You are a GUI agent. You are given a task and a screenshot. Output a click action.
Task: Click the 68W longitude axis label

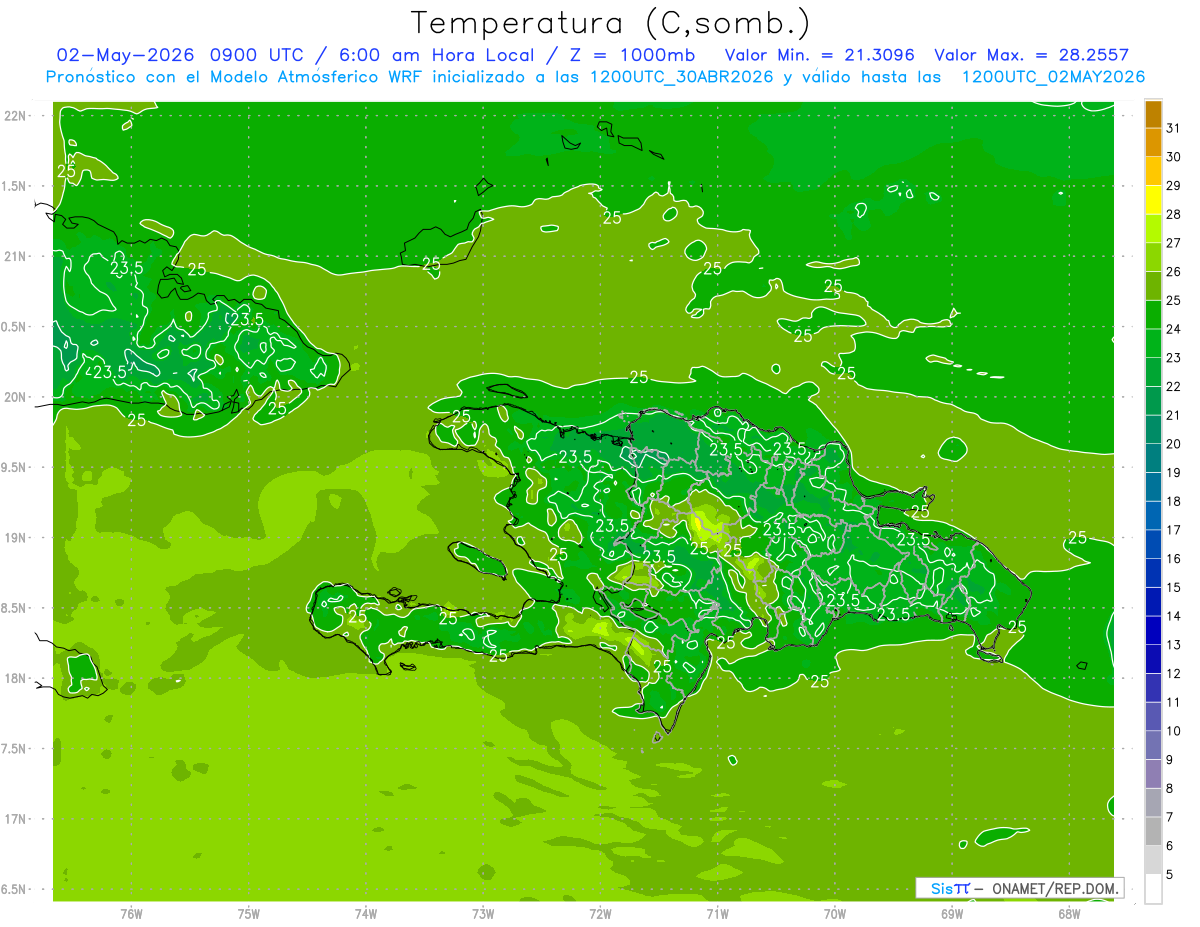point(1068,914)
